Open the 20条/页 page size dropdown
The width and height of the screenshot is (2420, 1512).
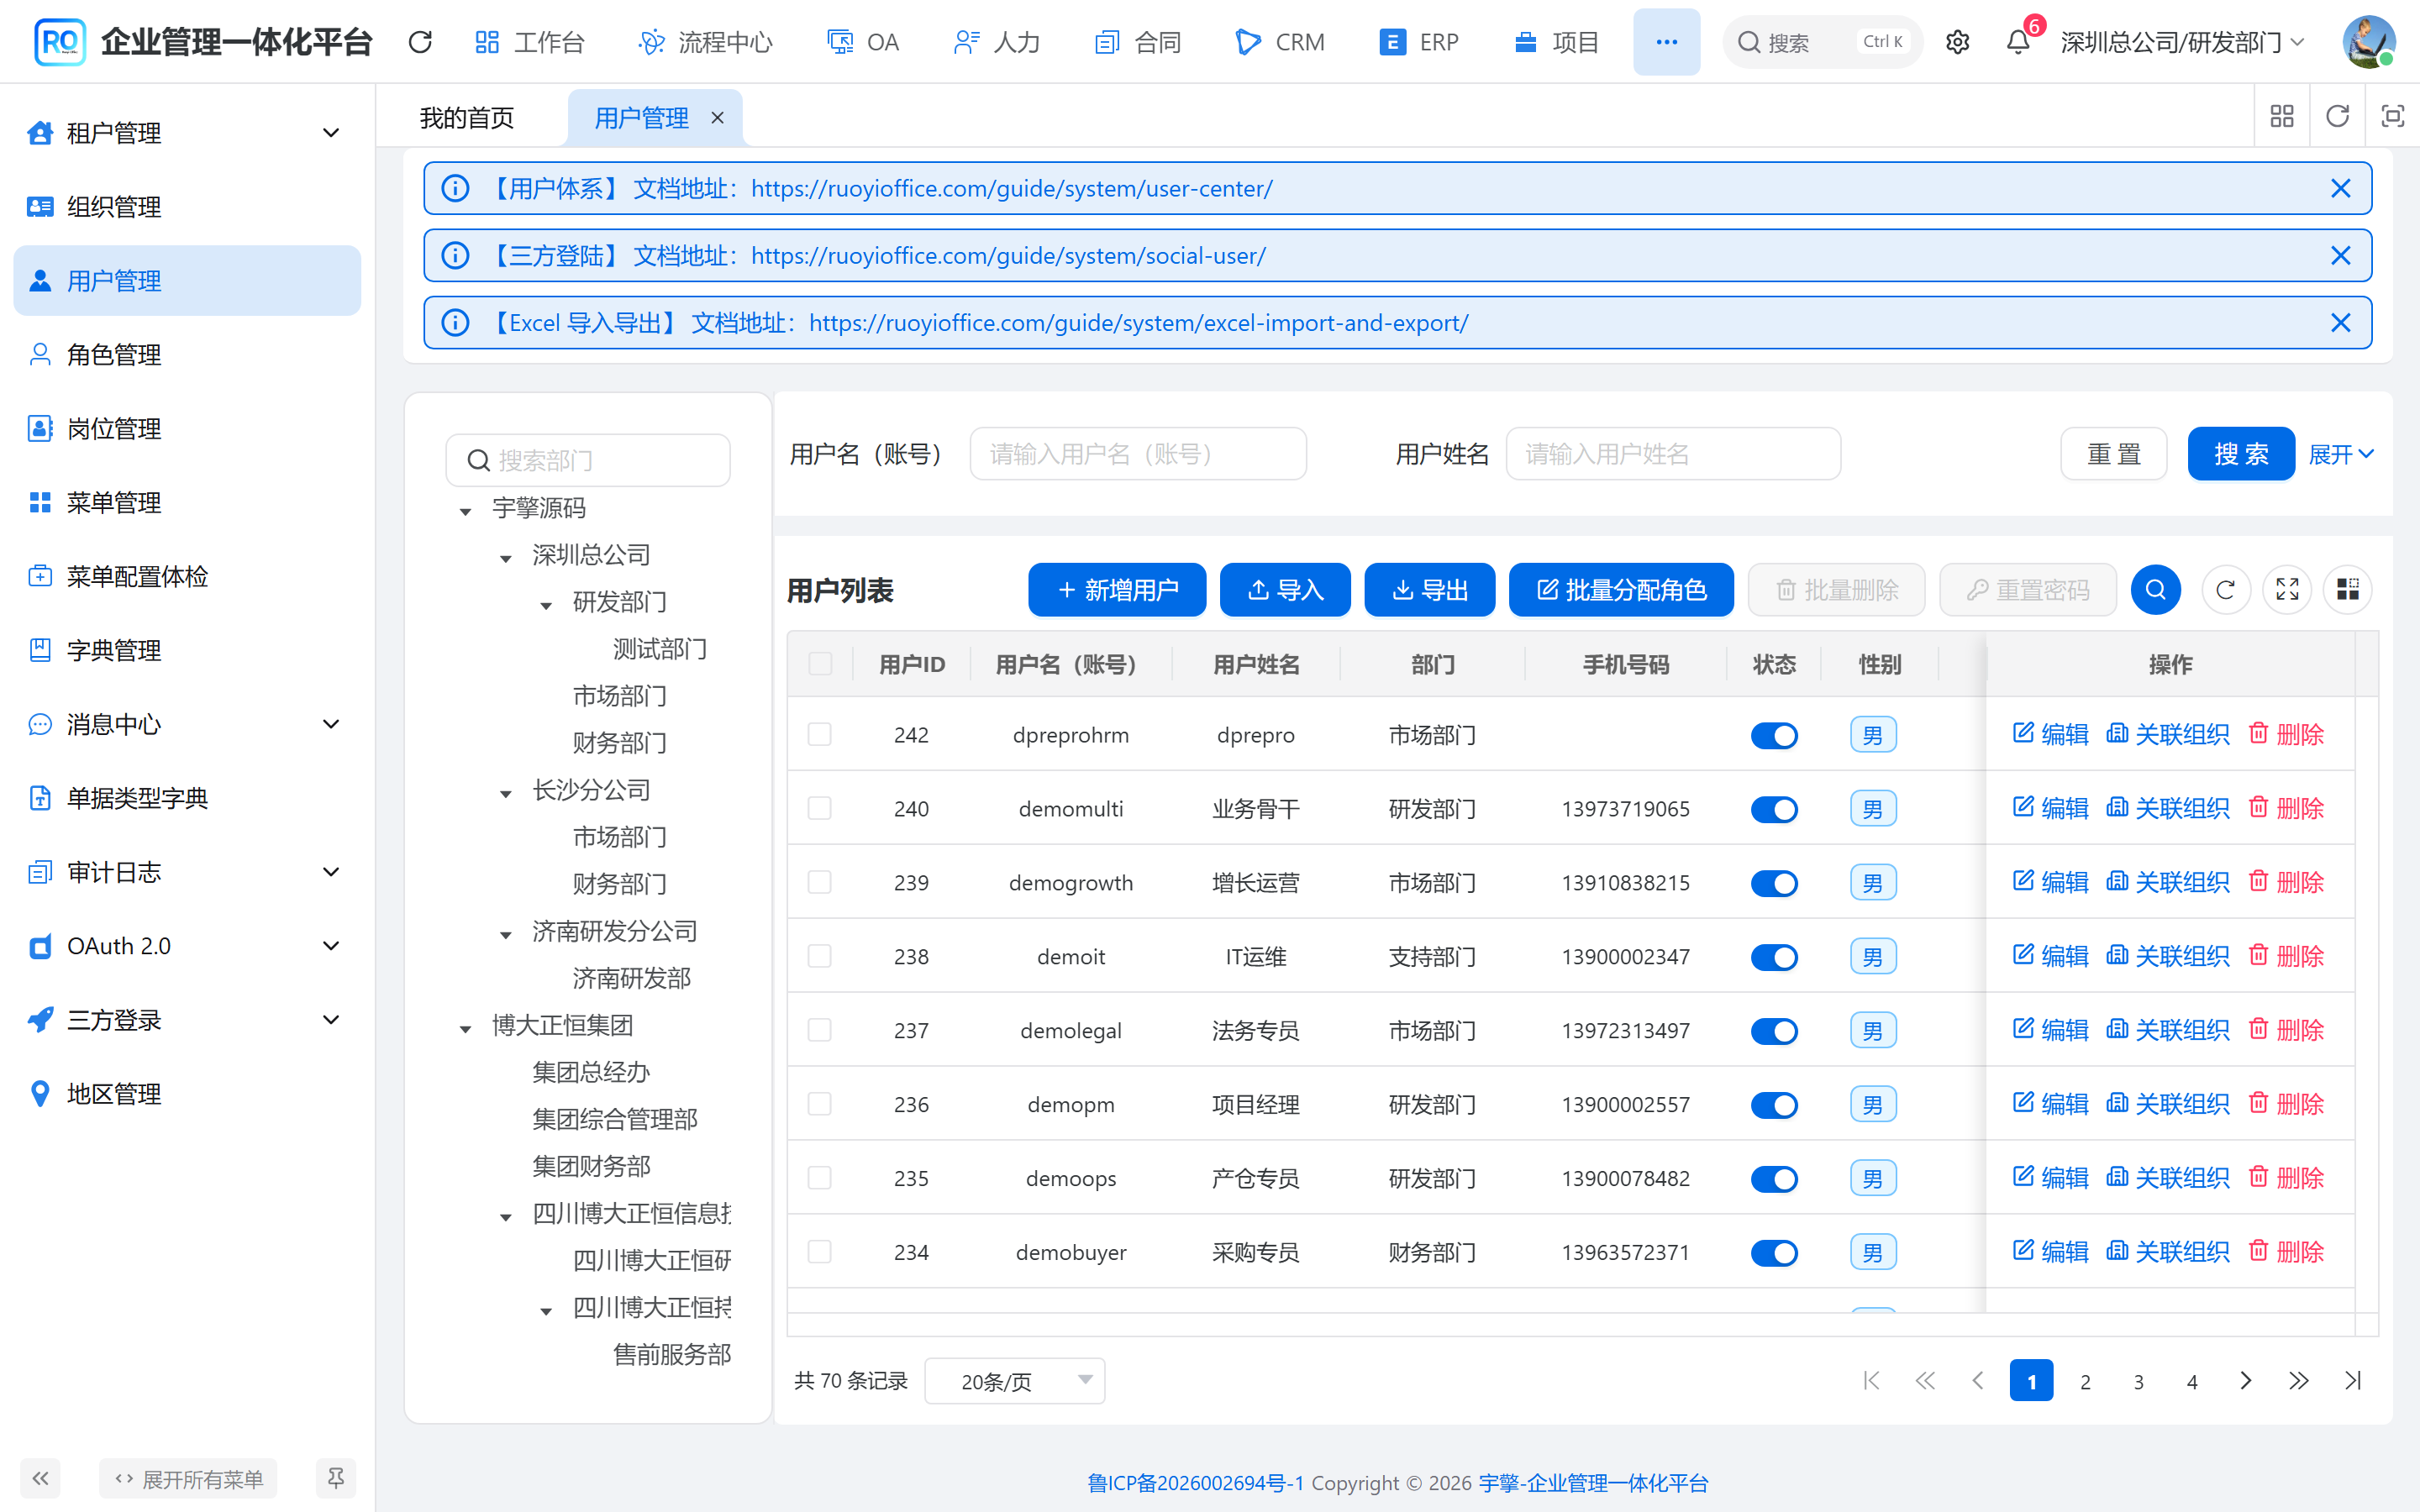(x=1014, y=1381)
